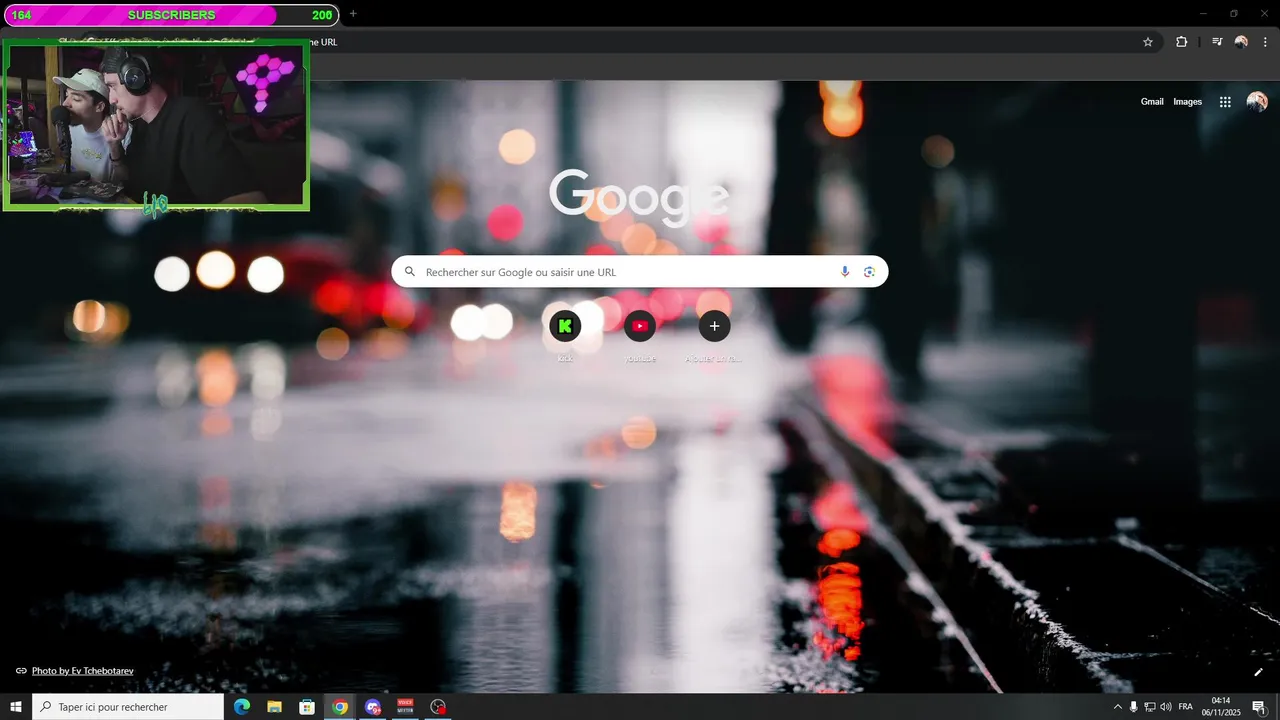Viewport: 1280px width, 720px height.
Task: Search by image with Lens icon
Action: (869, 272)
